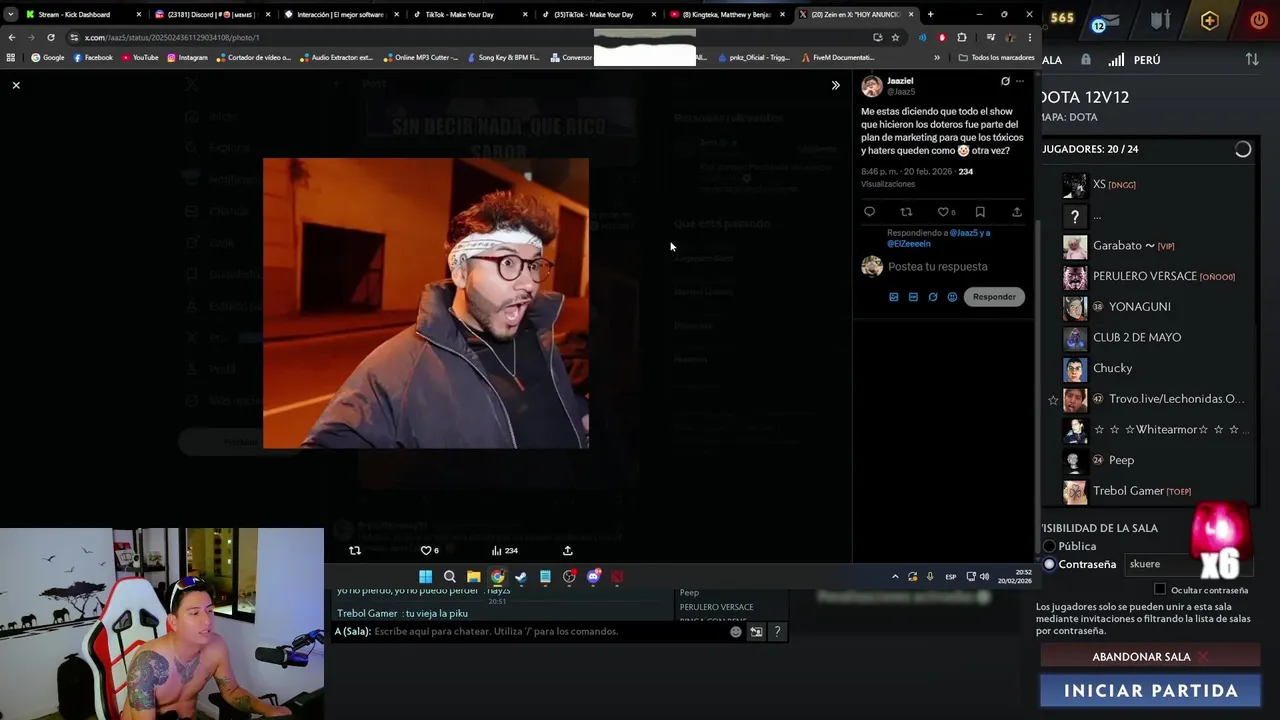This screenshot has height=720, width=1280.
Task: Share the photo from the bottom bar
Action: coord(568,550)
